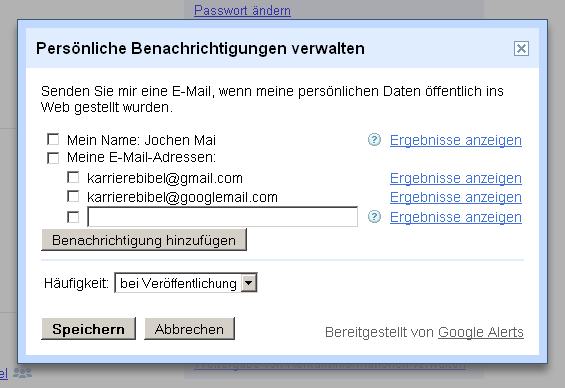
Task: Click the 'Meine E-Mail-Adressen:' label
Action: (x=141, y=157)
